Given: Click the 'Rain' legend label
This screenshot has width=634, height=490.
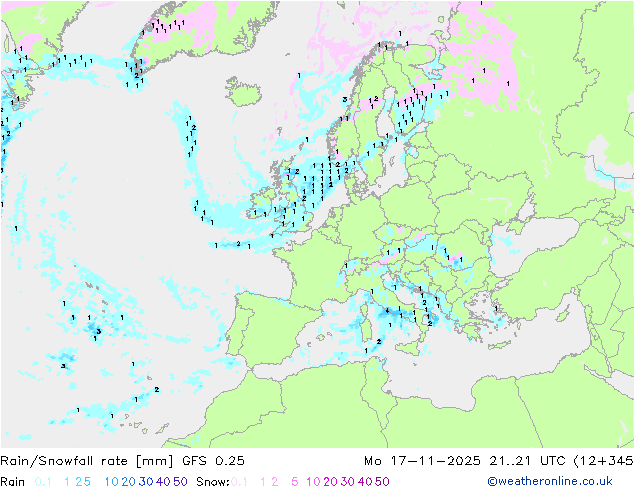Looking at the screenshot, I should [13, 482].
